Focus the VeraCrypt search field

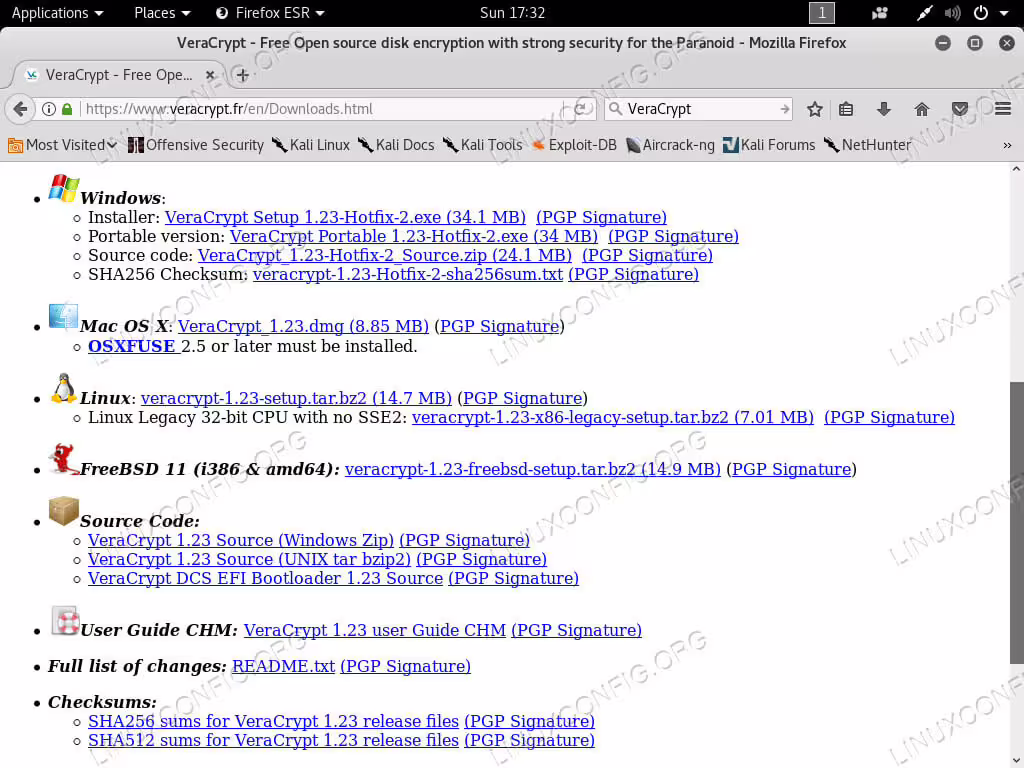[x=700, y=109]
